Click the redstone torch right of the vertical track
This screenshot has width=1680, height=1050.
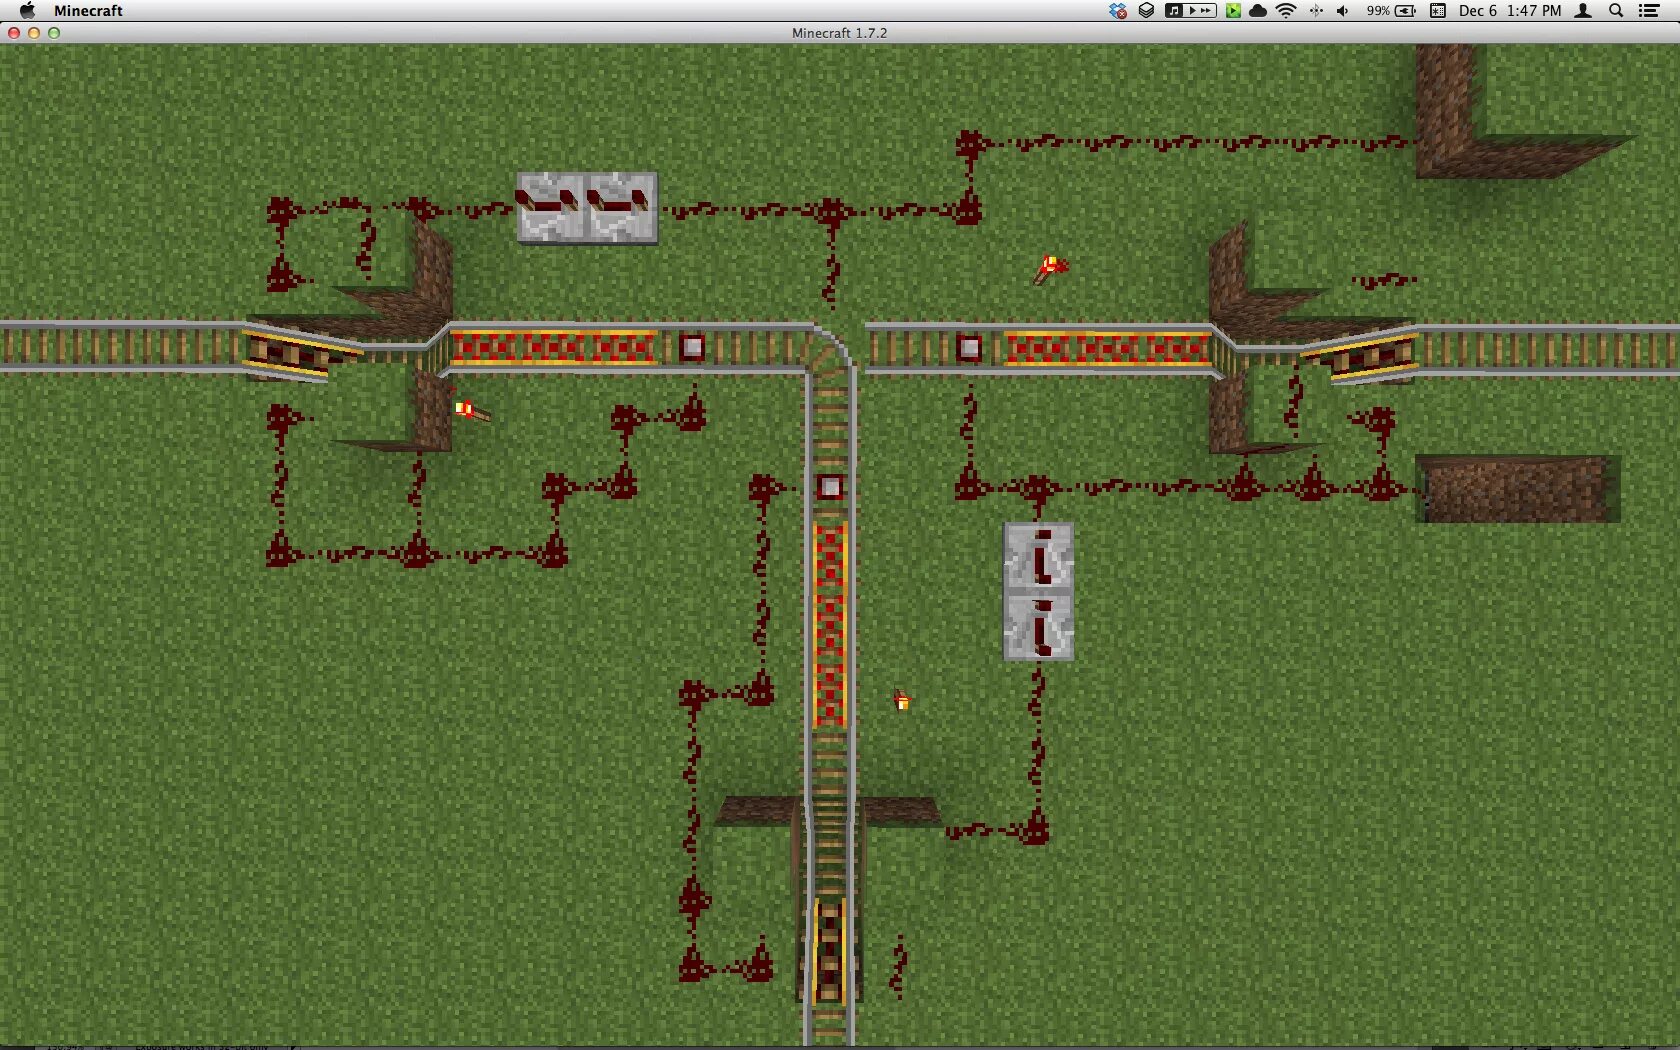click(x=902, y=700)
